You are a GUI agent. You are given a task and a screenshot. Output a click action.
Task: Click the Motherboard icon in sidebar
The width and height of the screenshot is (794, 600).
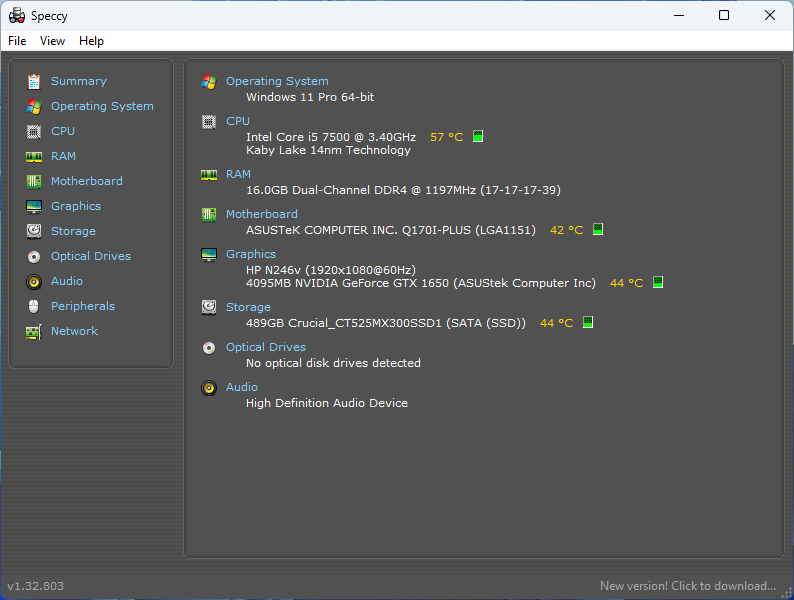coord(34,181)
